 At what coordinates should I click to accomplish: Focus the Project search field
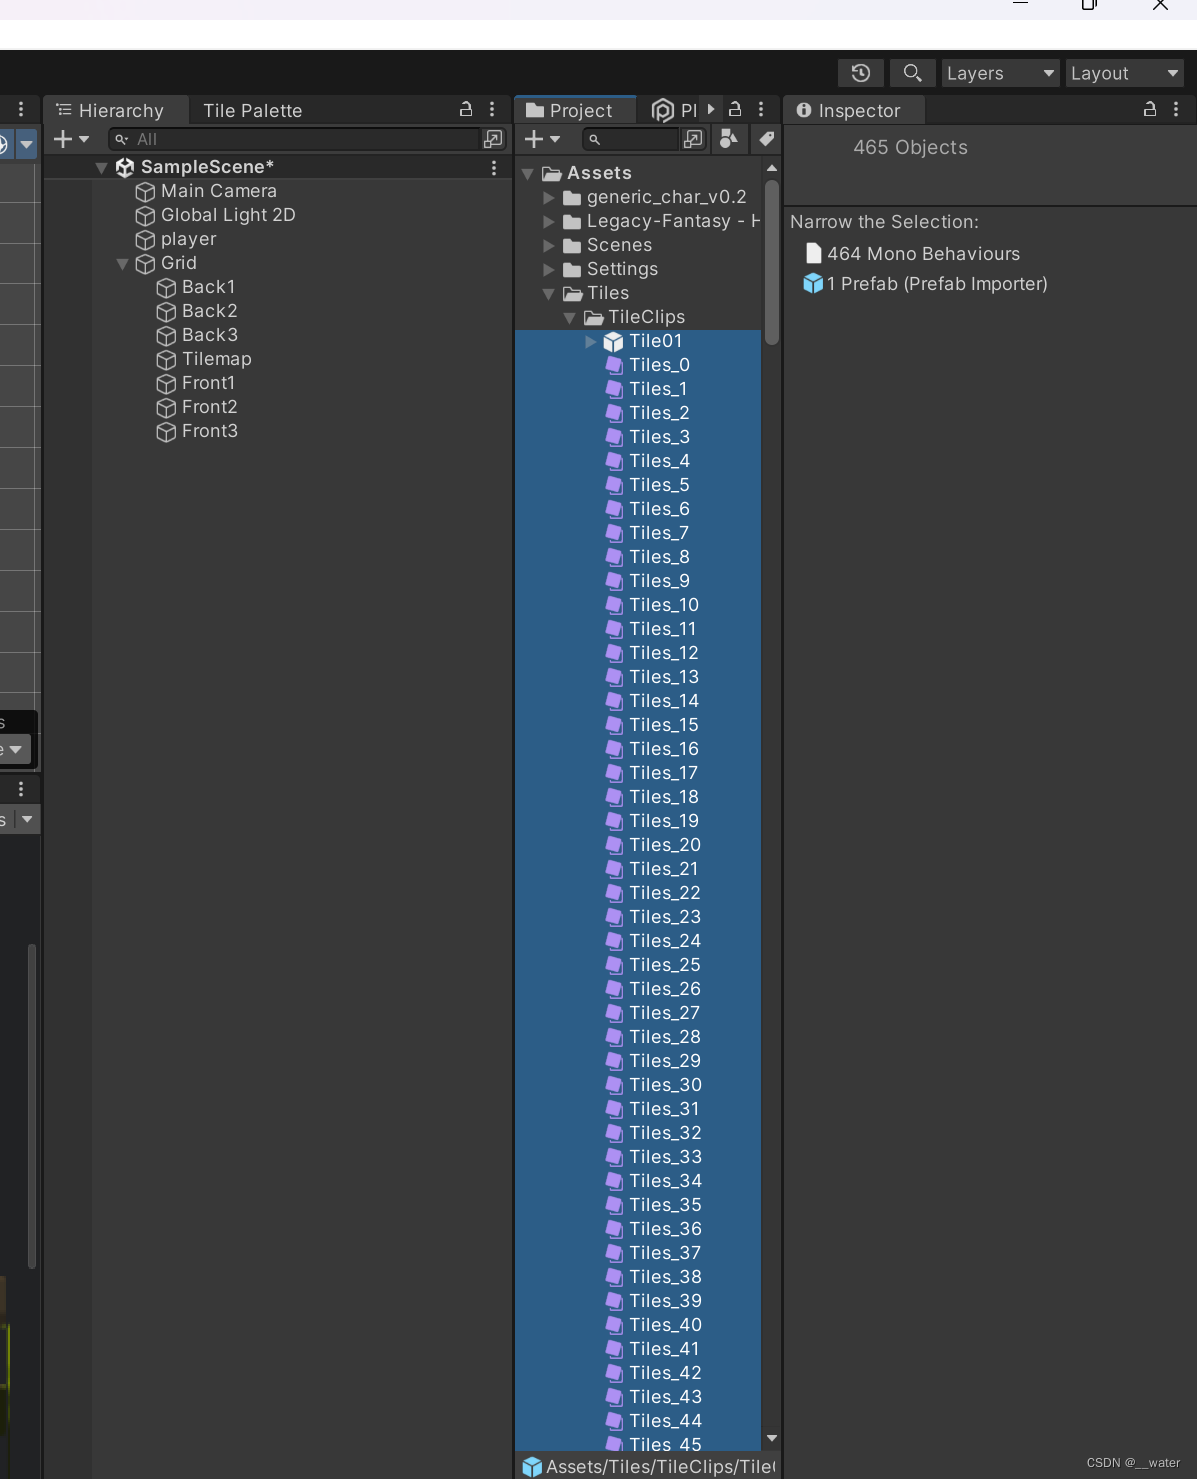tap(629, 139)
